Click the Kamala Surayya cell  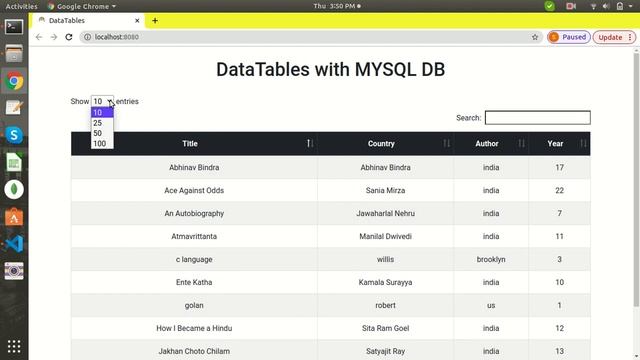(386, 282)
